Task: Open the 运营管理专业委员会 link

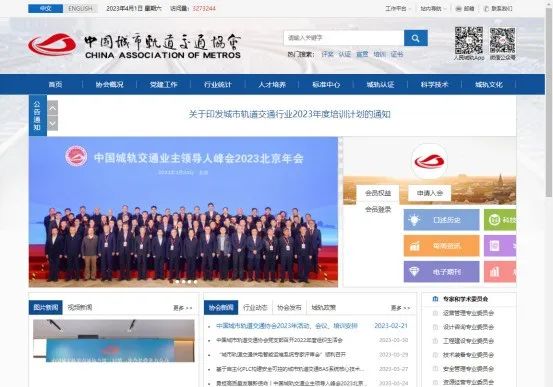Action: click(468, 313)
